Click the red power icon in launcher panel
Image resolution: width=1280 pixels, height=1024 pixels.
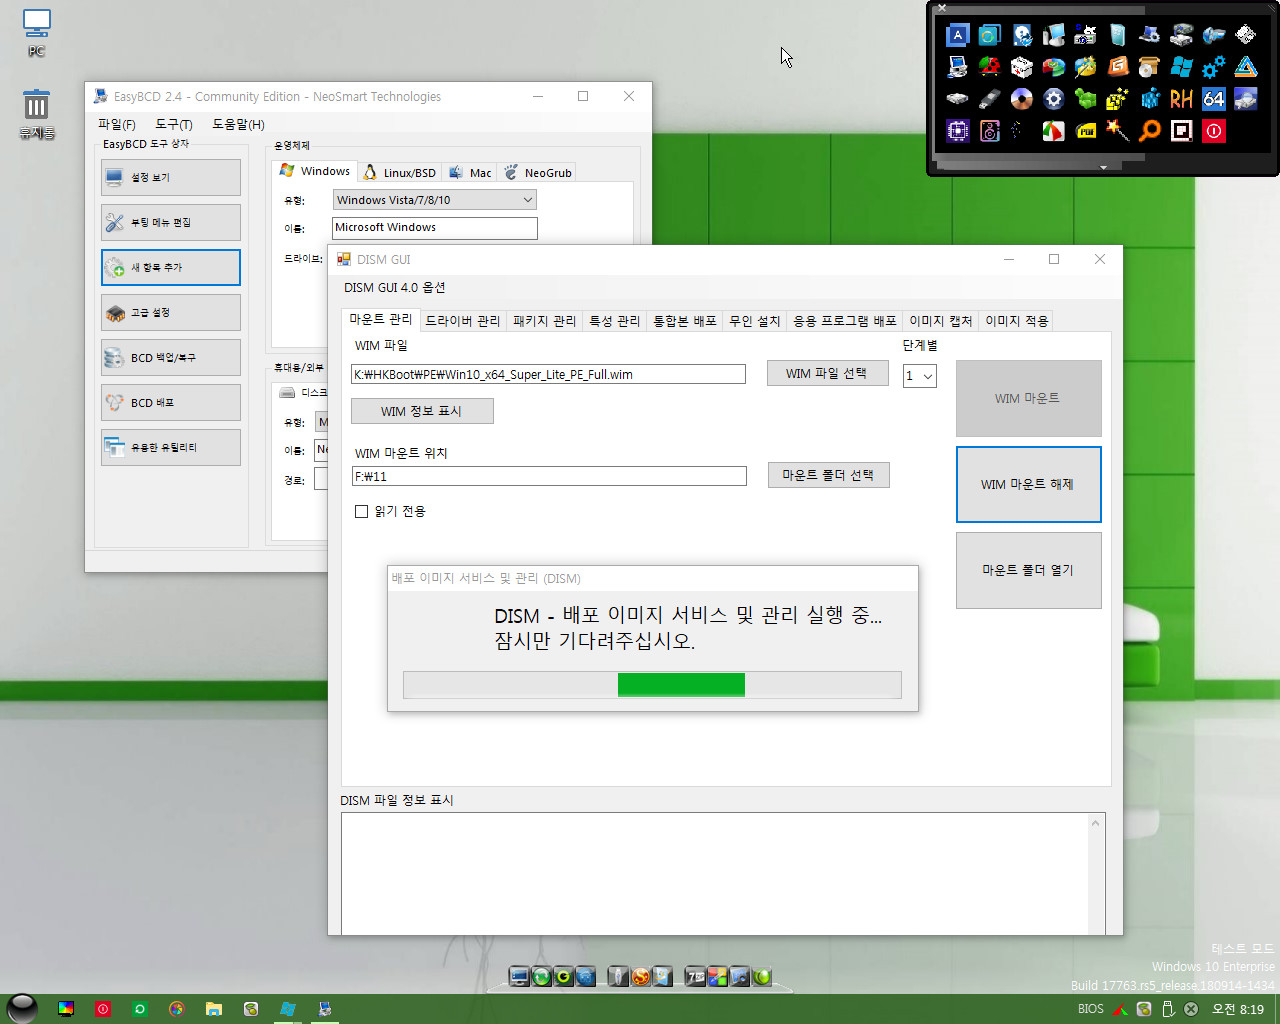click(1214, 131)
